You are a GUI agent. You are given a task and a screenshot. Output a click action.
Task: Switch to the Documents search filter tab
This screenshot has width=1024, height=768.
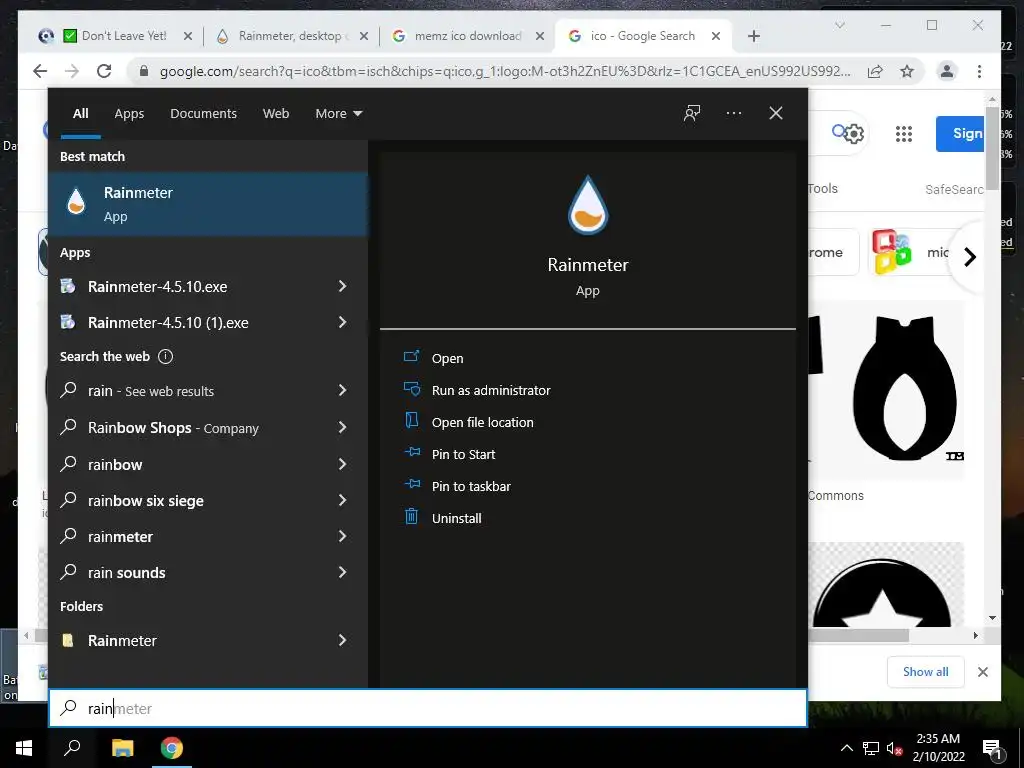(203, 114)
